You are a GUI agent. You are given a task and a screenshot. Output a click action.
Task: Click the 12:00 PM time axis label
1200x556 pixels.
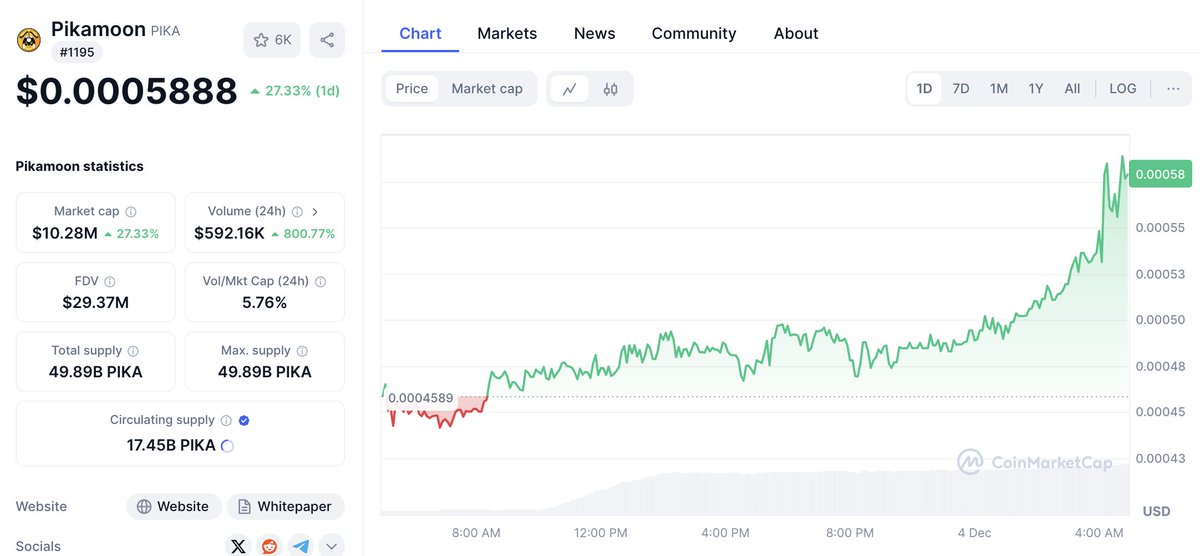tap(601, 533)
